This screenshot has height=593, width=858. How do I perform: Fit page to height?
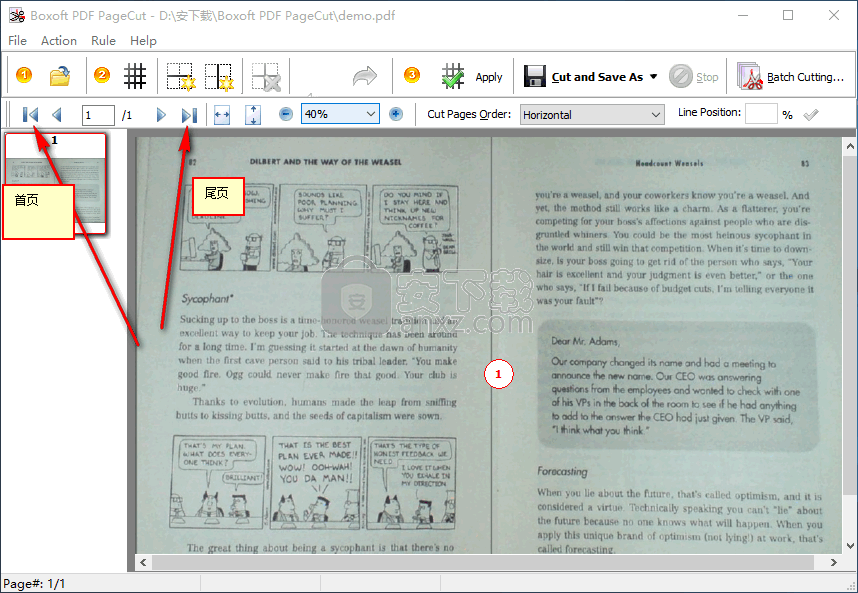coord(253,115)
